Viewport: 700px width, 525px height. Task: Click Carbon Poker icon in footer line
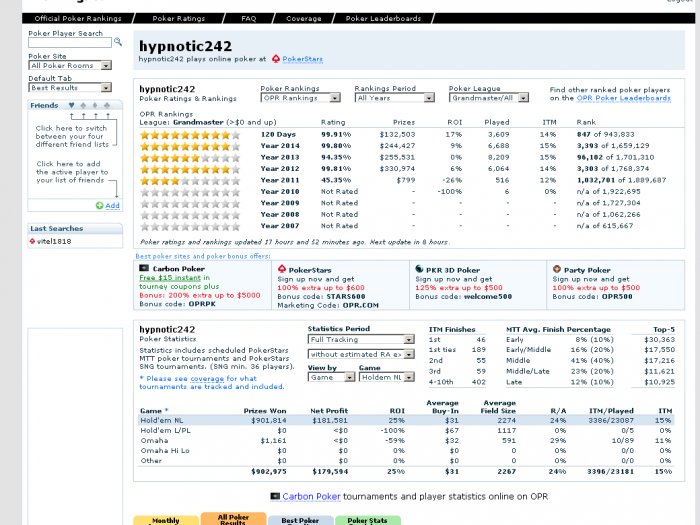(275, 496)
